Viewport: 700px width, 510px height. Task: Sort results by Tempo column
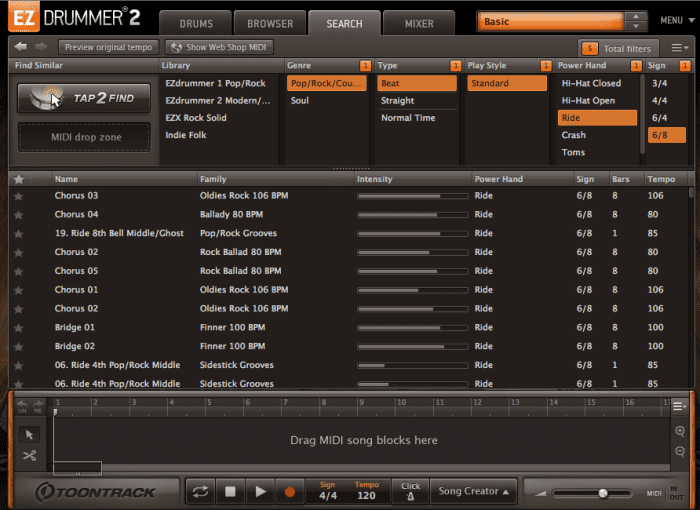667,179
